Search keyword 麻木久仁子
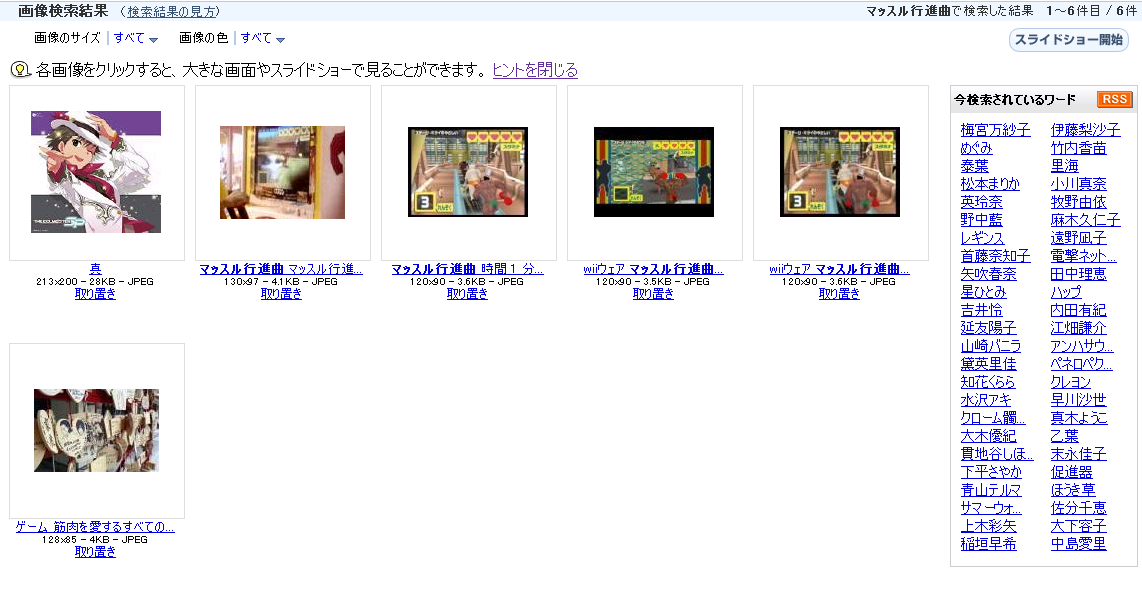1142x608 pixels. coord(1085,220)
